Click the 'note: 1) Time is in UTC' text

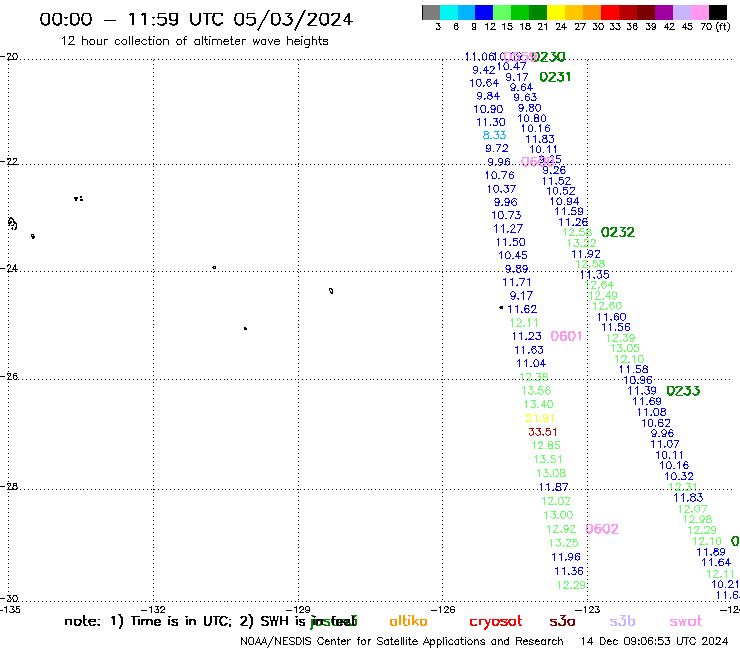tap(148, 621)
